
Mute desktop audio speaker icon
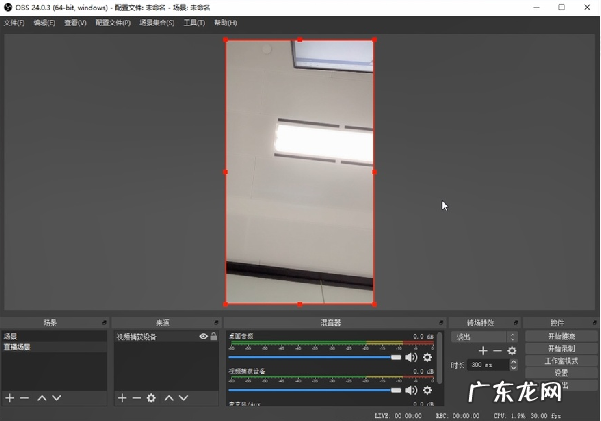[410, 357]
